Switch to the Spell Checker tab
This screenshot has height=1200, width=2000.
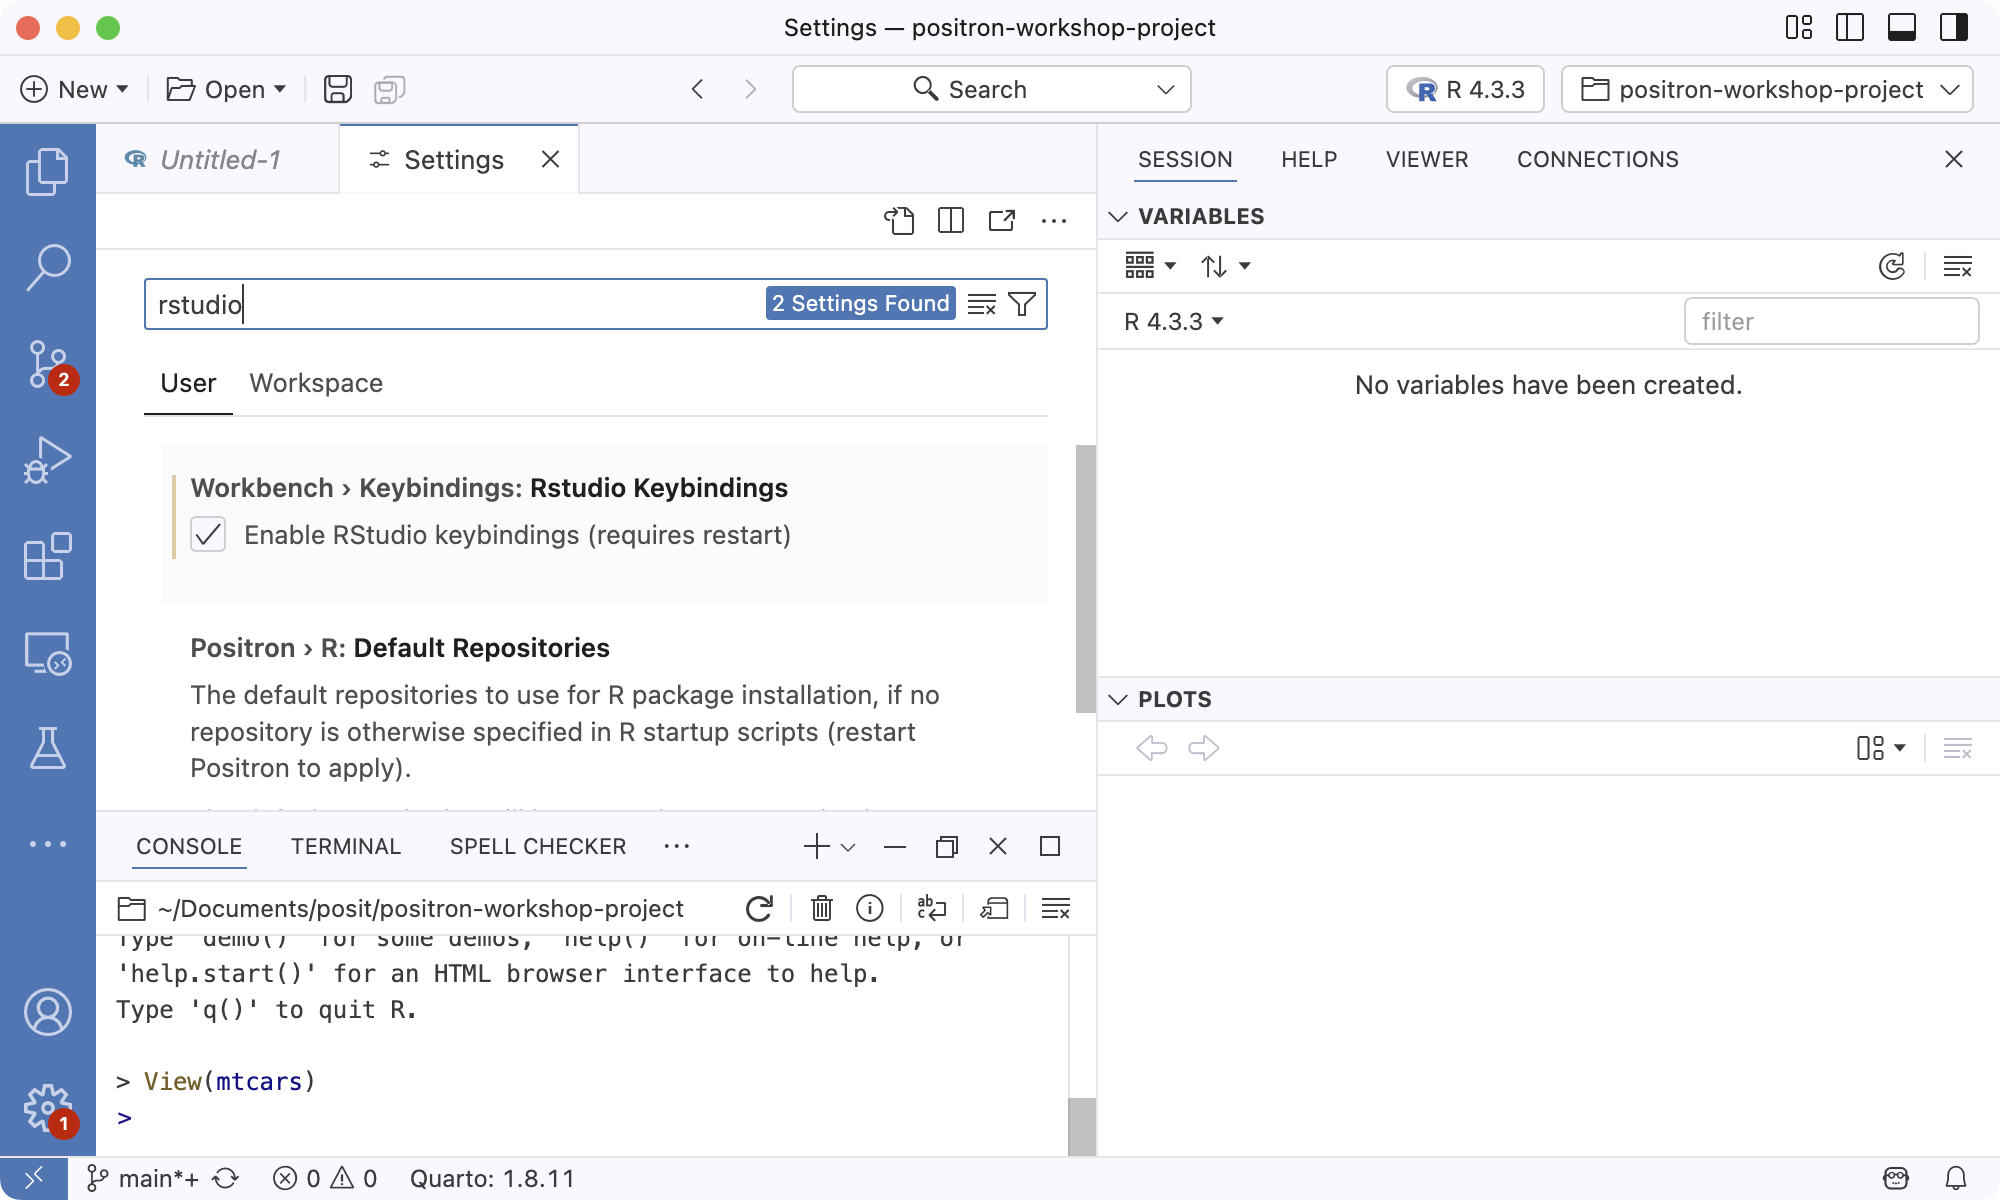coord(538,846)
